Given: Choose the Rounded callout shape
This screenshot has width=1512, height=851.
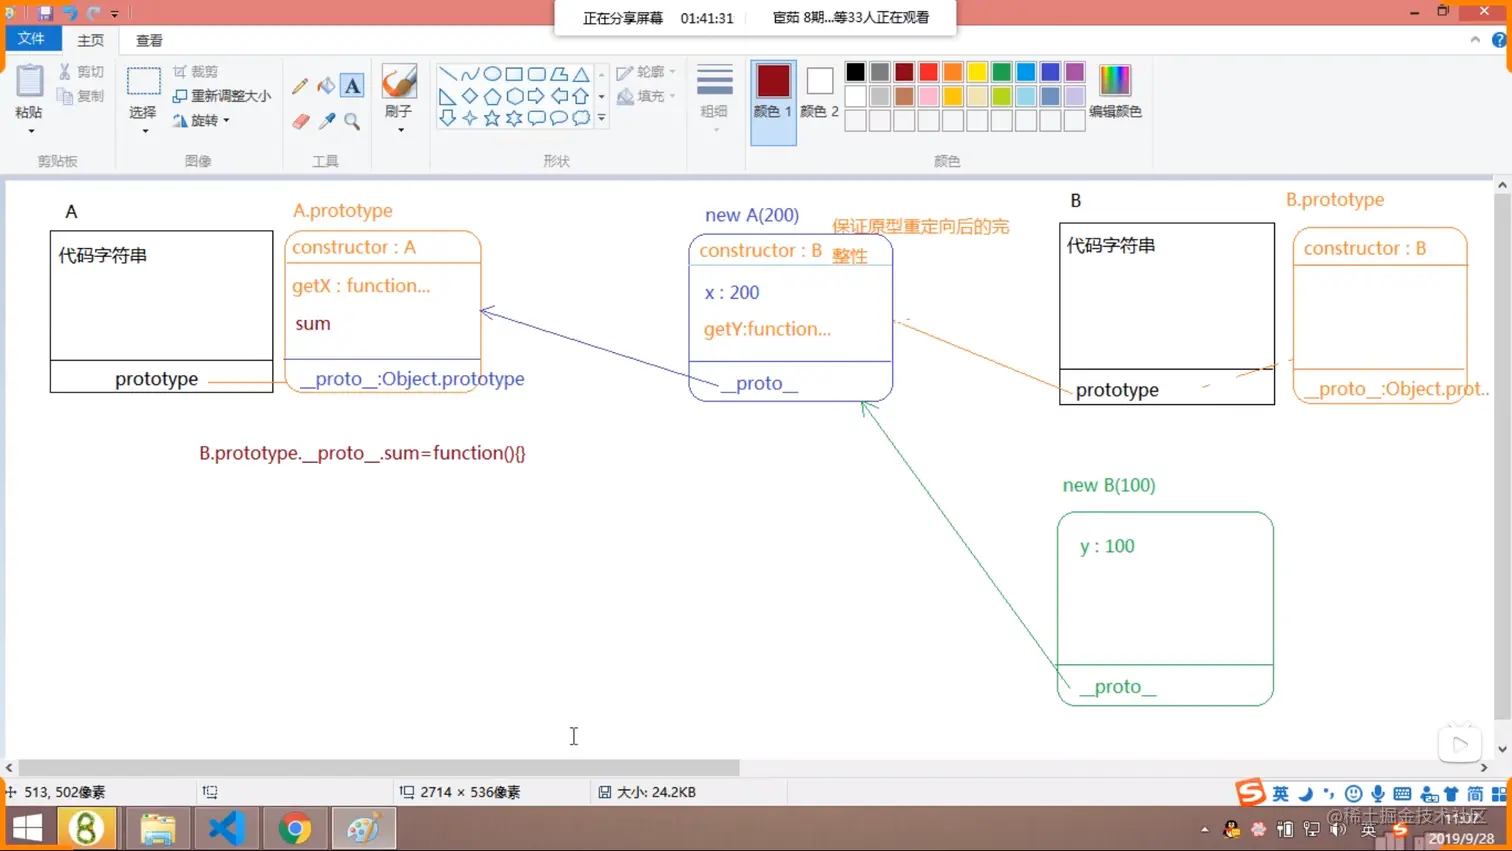Looking at the screenshot, I should (536, 118).
